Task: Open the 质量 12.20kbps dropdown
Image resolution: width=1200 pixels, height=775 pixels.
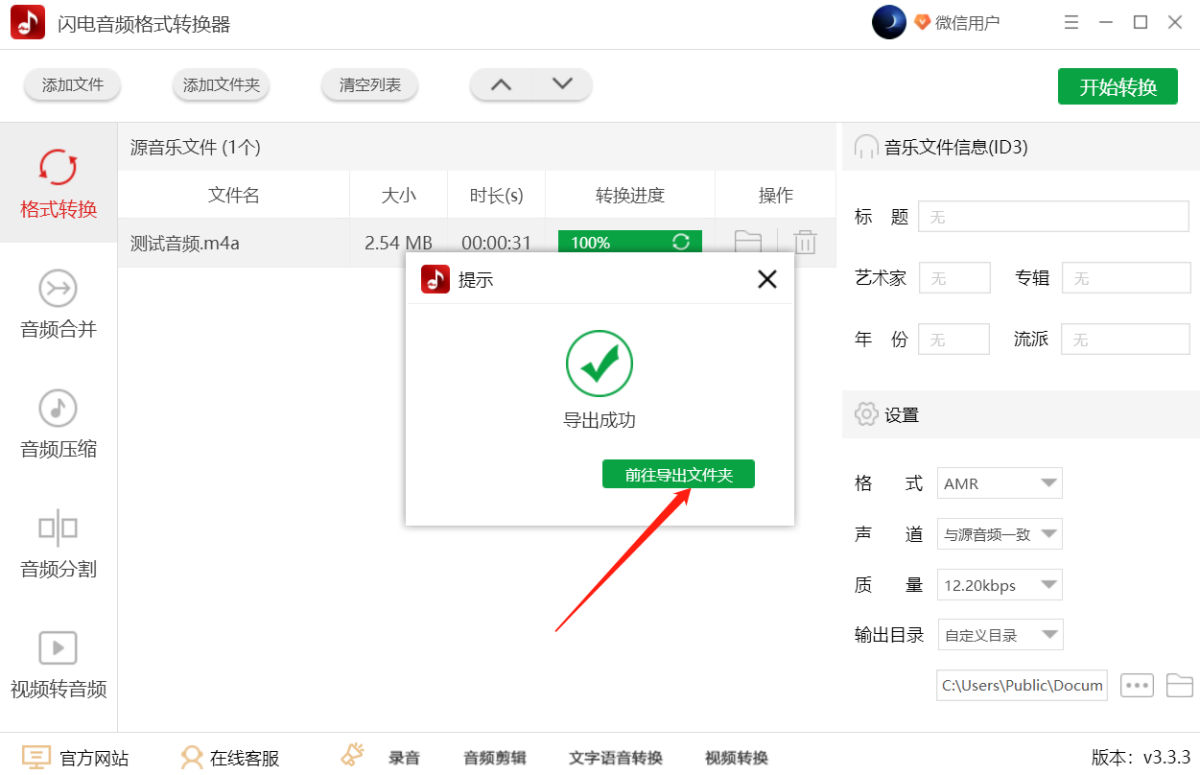Action: [999, 585]
